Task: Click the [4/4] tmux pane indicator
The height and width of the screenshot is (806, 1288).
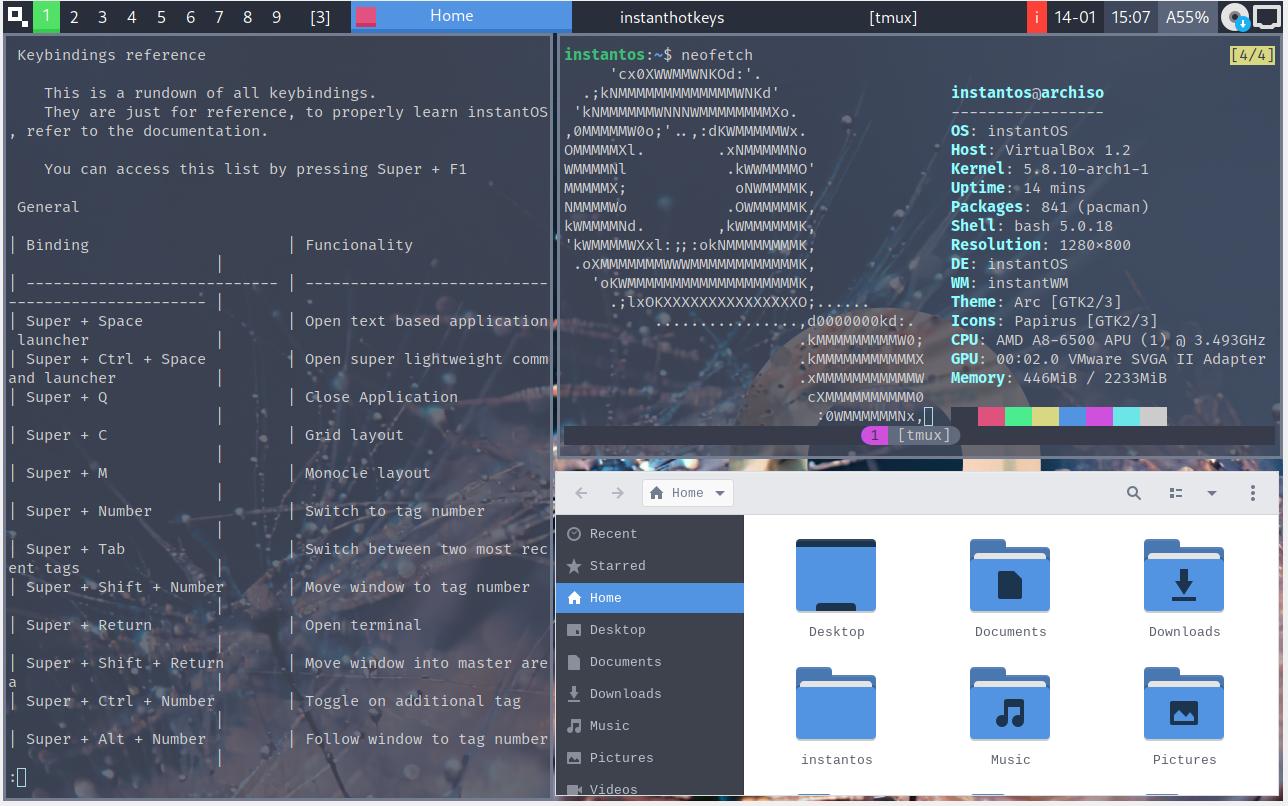Action: [1253, 55]
